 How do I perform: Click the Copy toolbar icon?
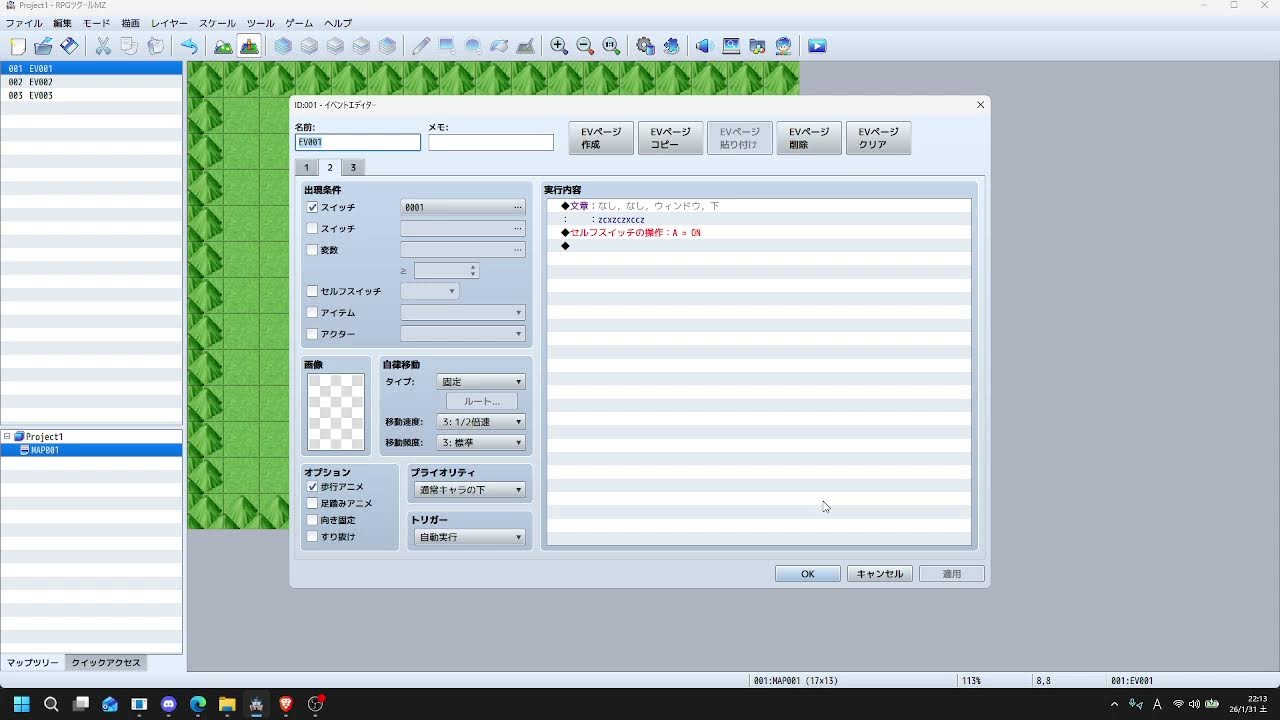(x=129, y=46)
